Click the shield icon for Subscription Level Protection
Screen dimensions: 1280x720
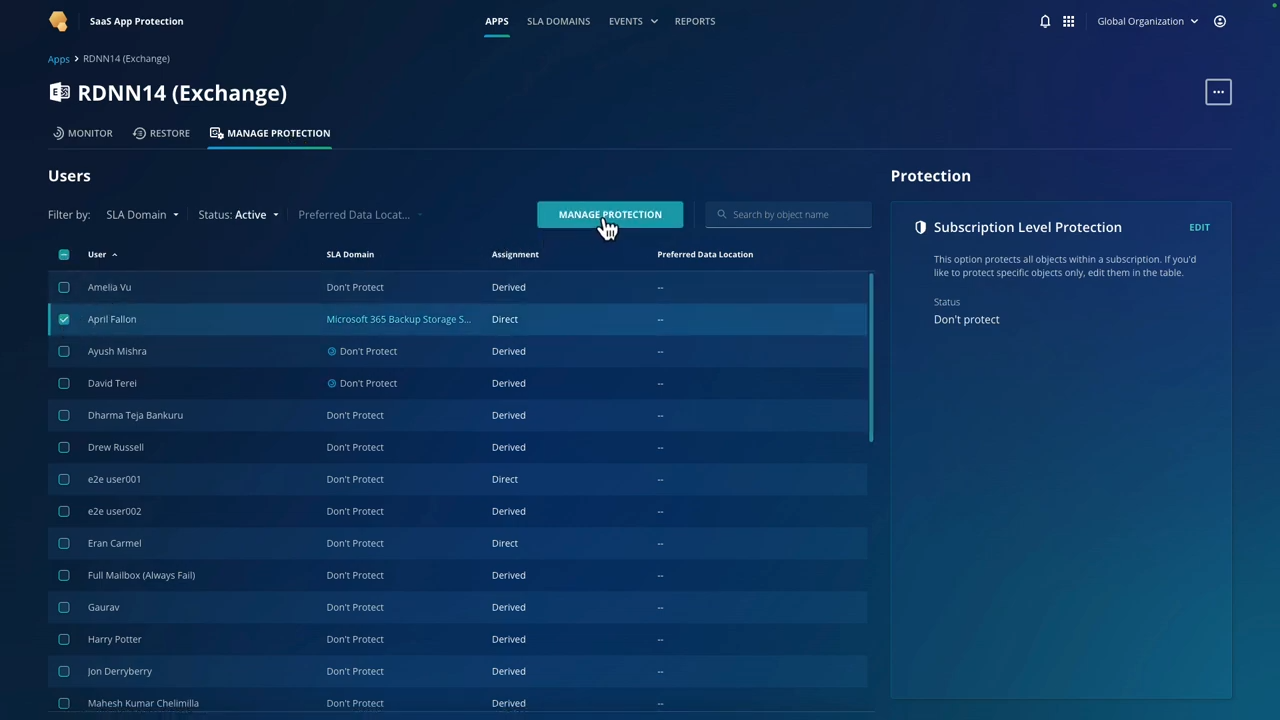click(920, 227)
